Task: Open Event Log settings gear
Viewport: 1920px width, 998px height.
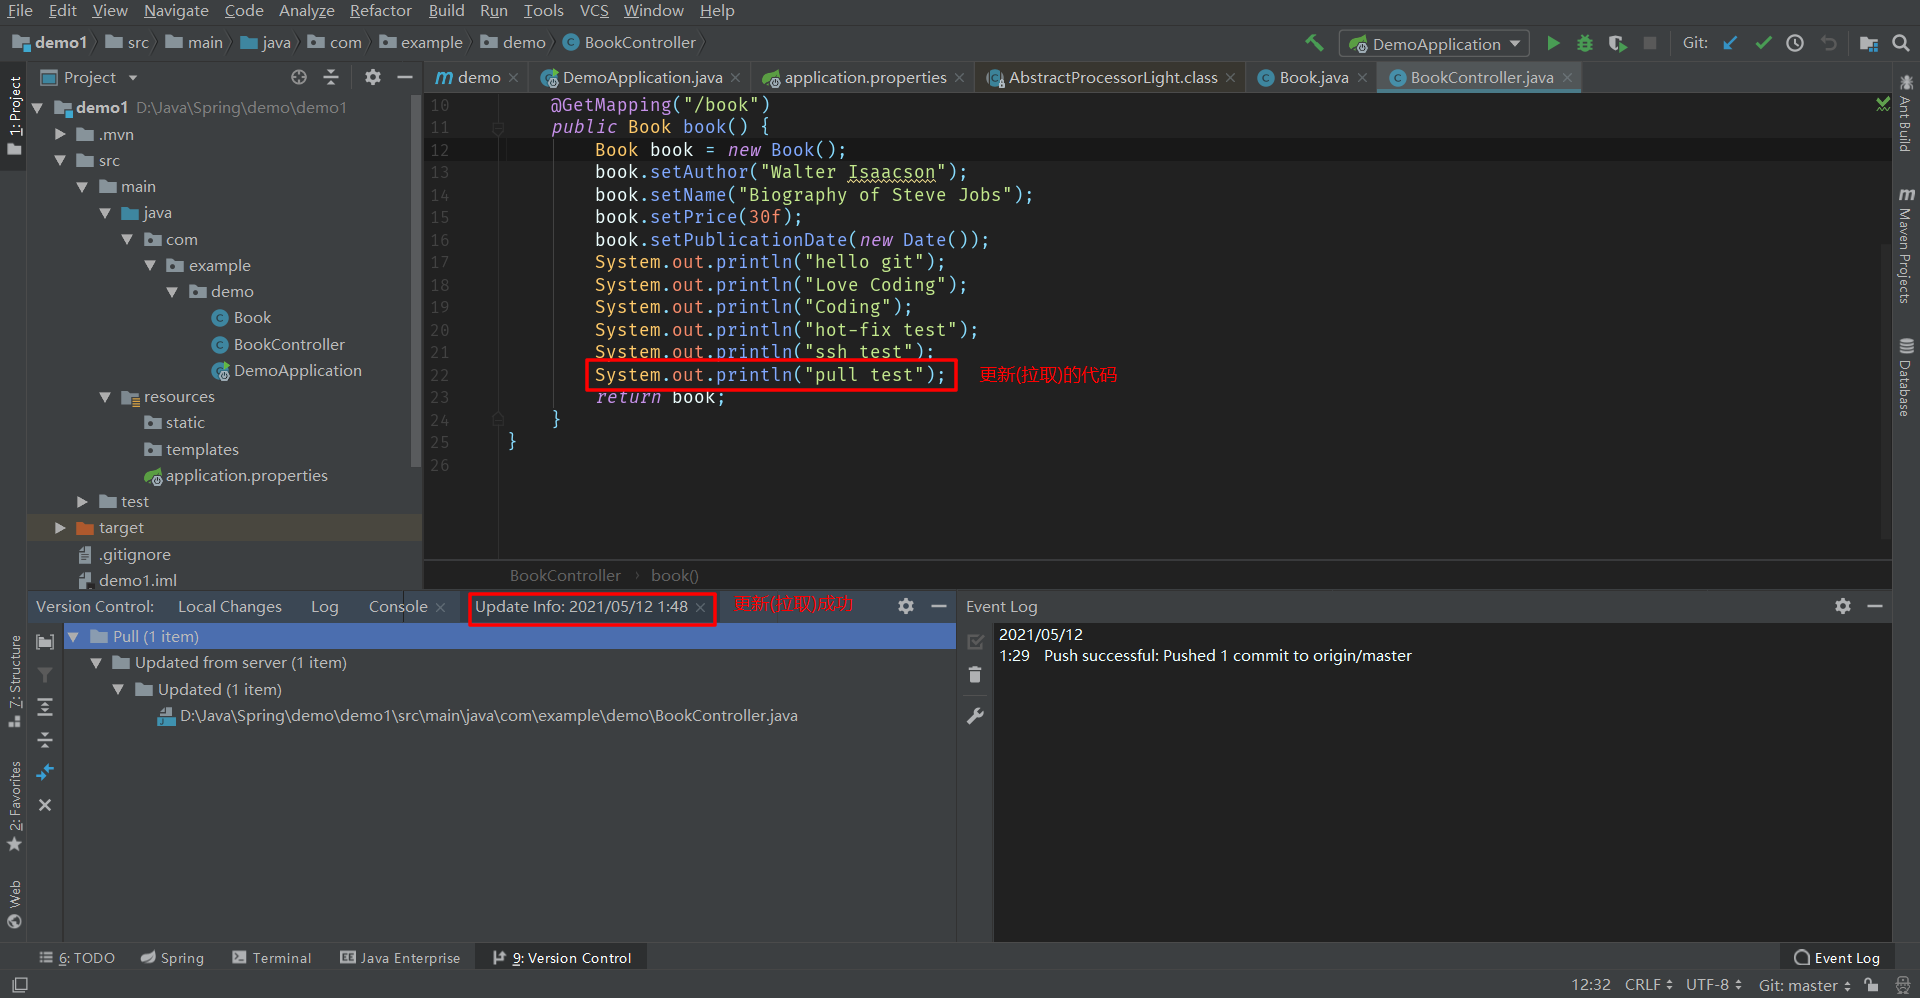Action: click(1843, 606)
